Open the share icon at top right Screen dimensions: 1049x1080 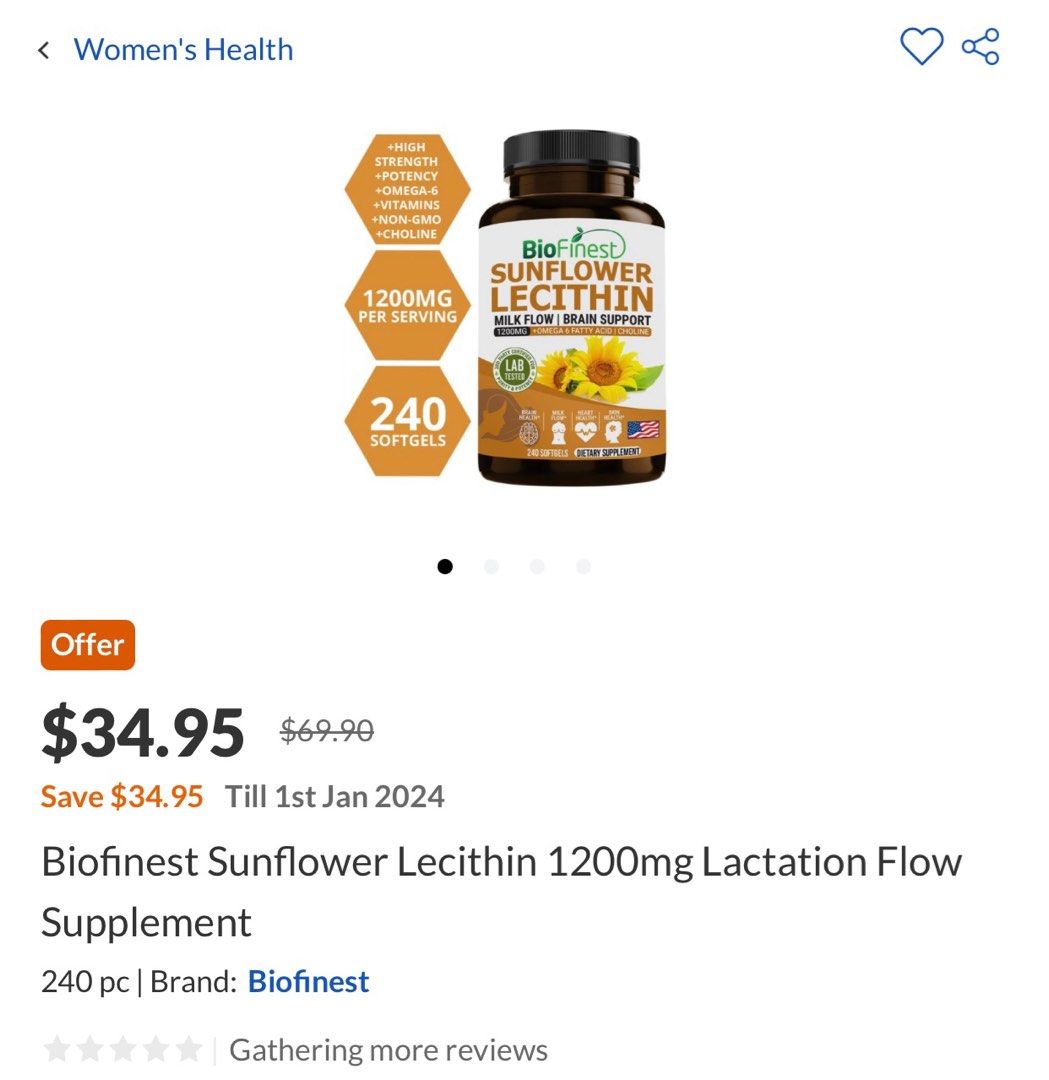[980, 44]
